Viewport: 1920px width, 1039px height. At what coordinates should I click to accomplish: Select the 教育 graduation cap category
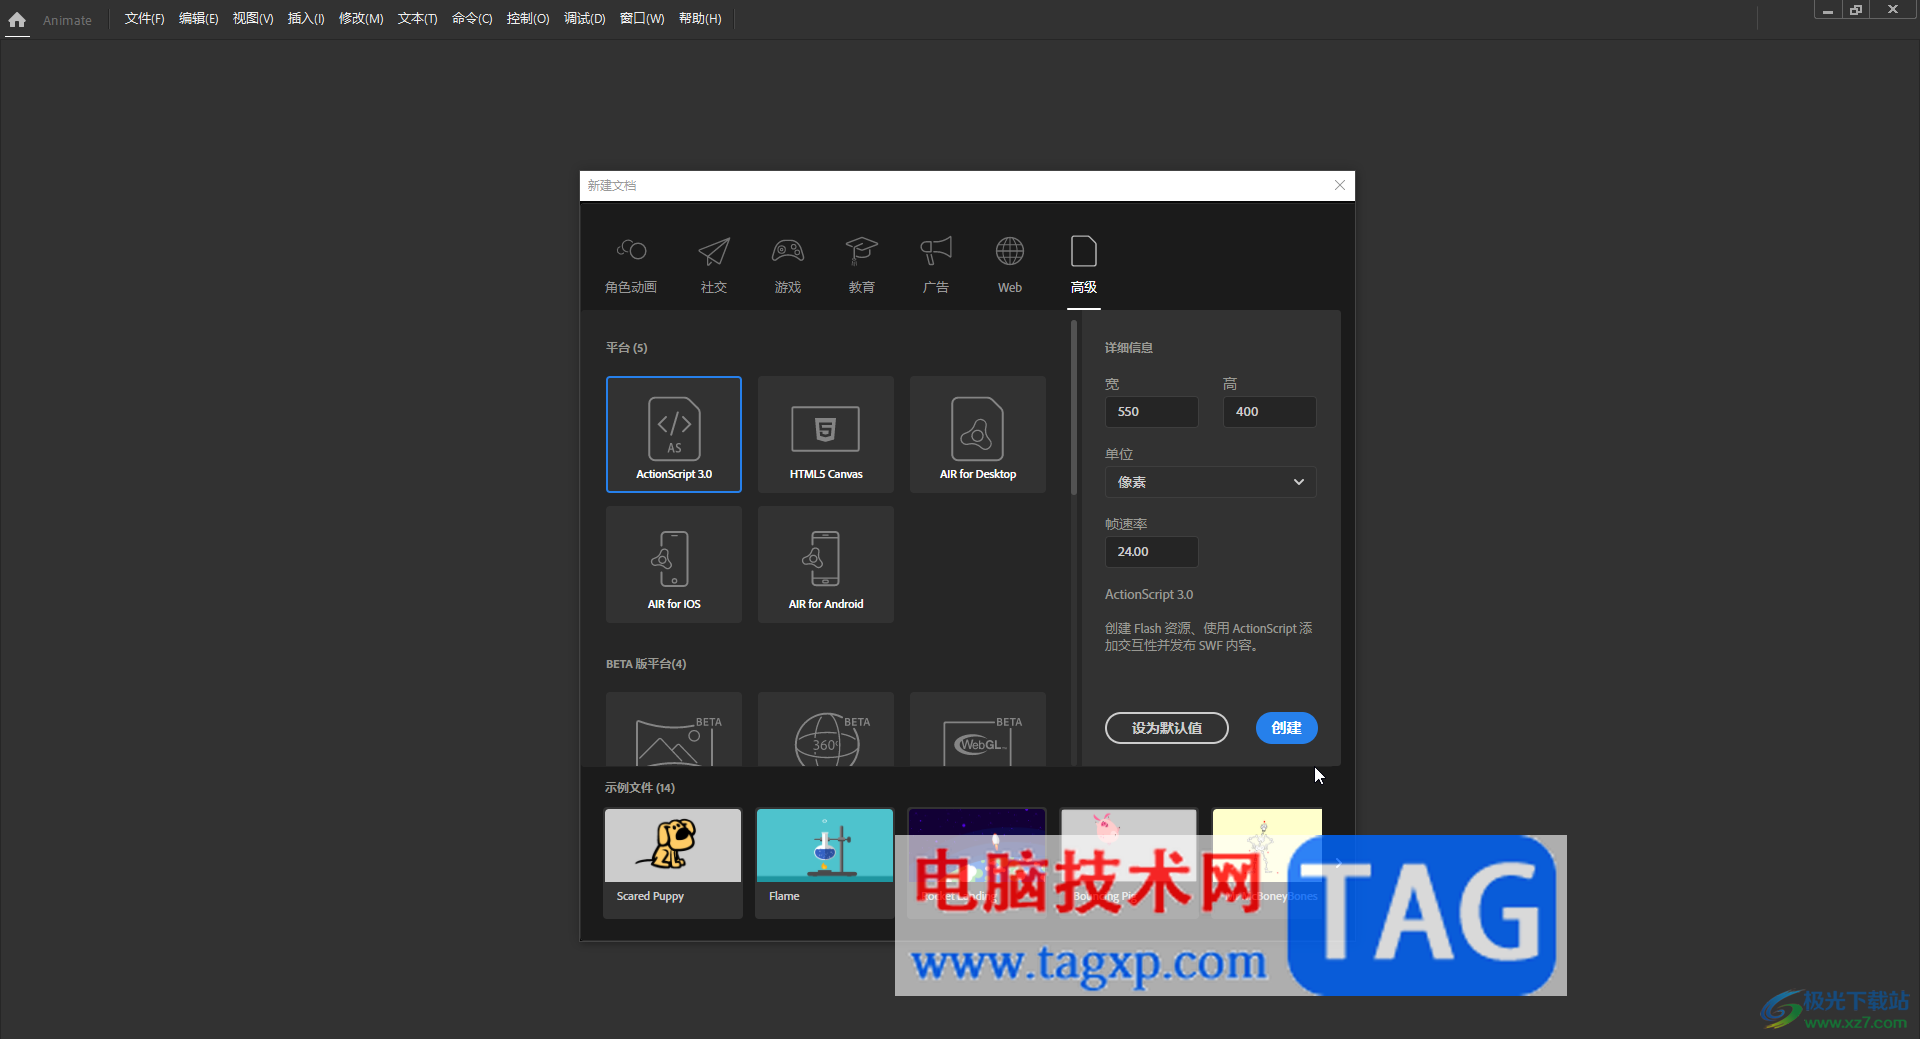(862, 265)
